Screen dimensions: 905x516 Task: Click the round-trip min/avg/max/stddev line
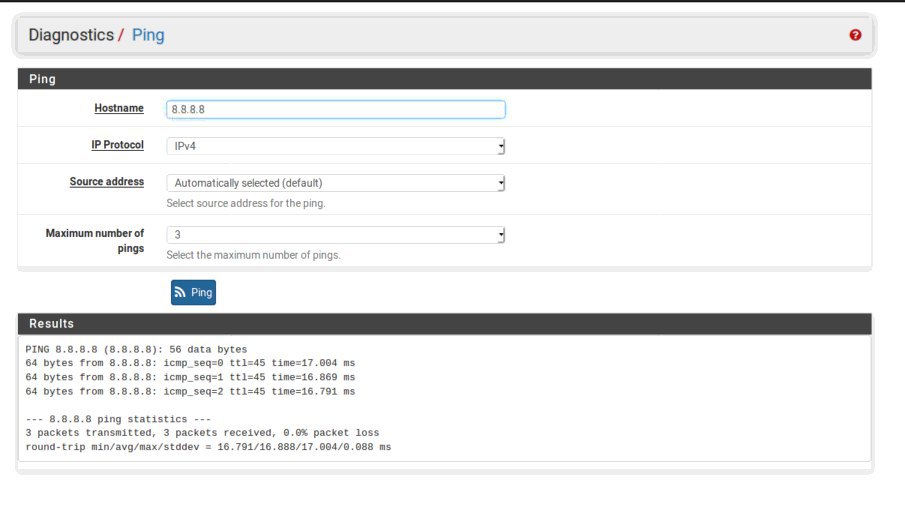pos(208,447)
